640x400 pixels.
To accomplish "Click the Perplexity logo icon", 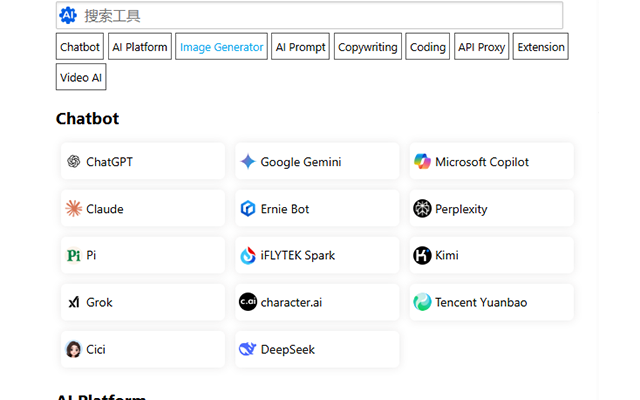I will point(422,209).
